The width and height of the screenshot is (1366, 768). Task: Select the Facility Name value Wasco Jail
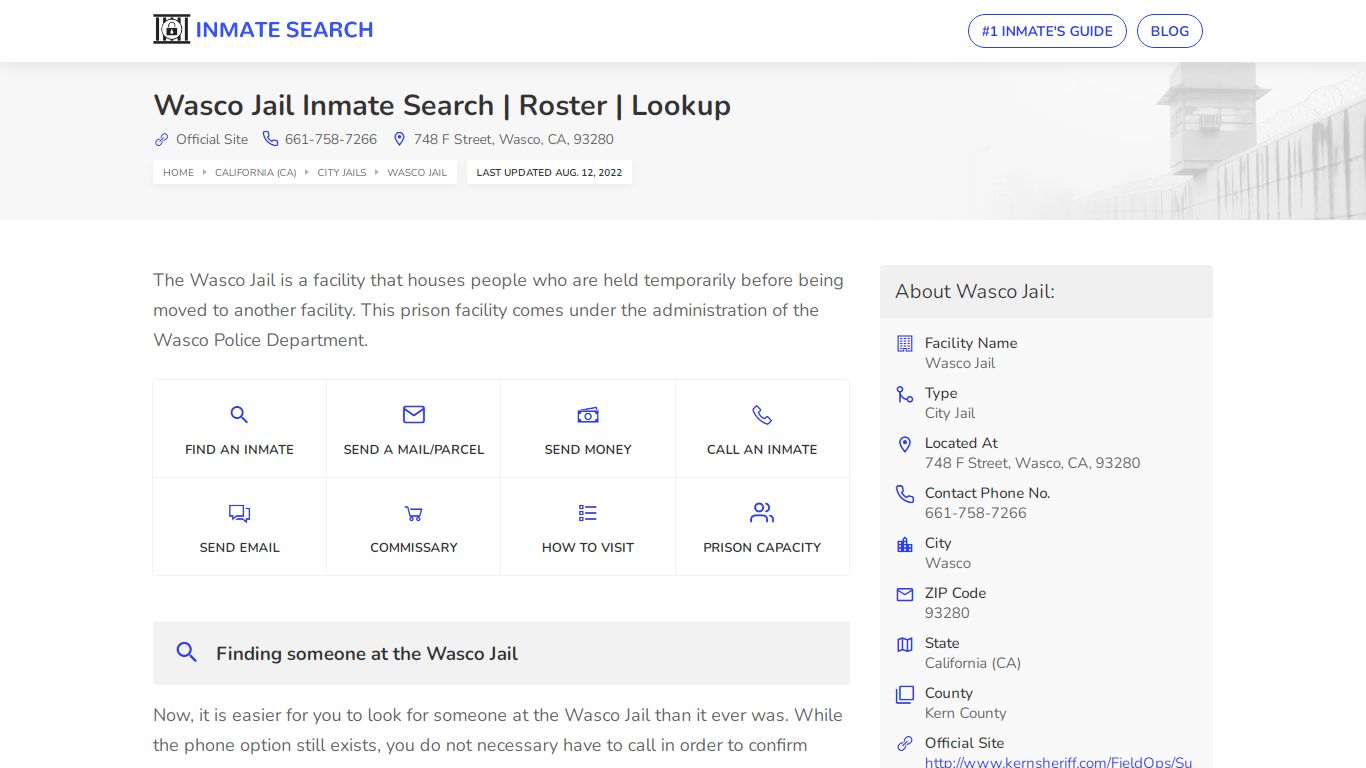point(960,363)
